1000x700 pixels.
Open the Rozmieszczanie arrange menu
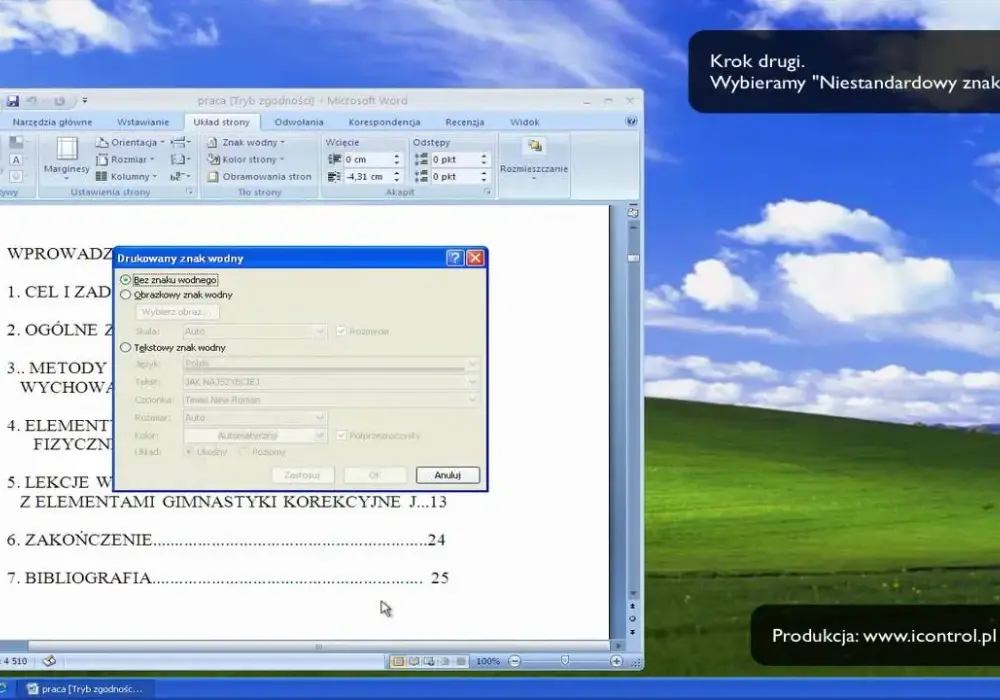pos(534,159)
